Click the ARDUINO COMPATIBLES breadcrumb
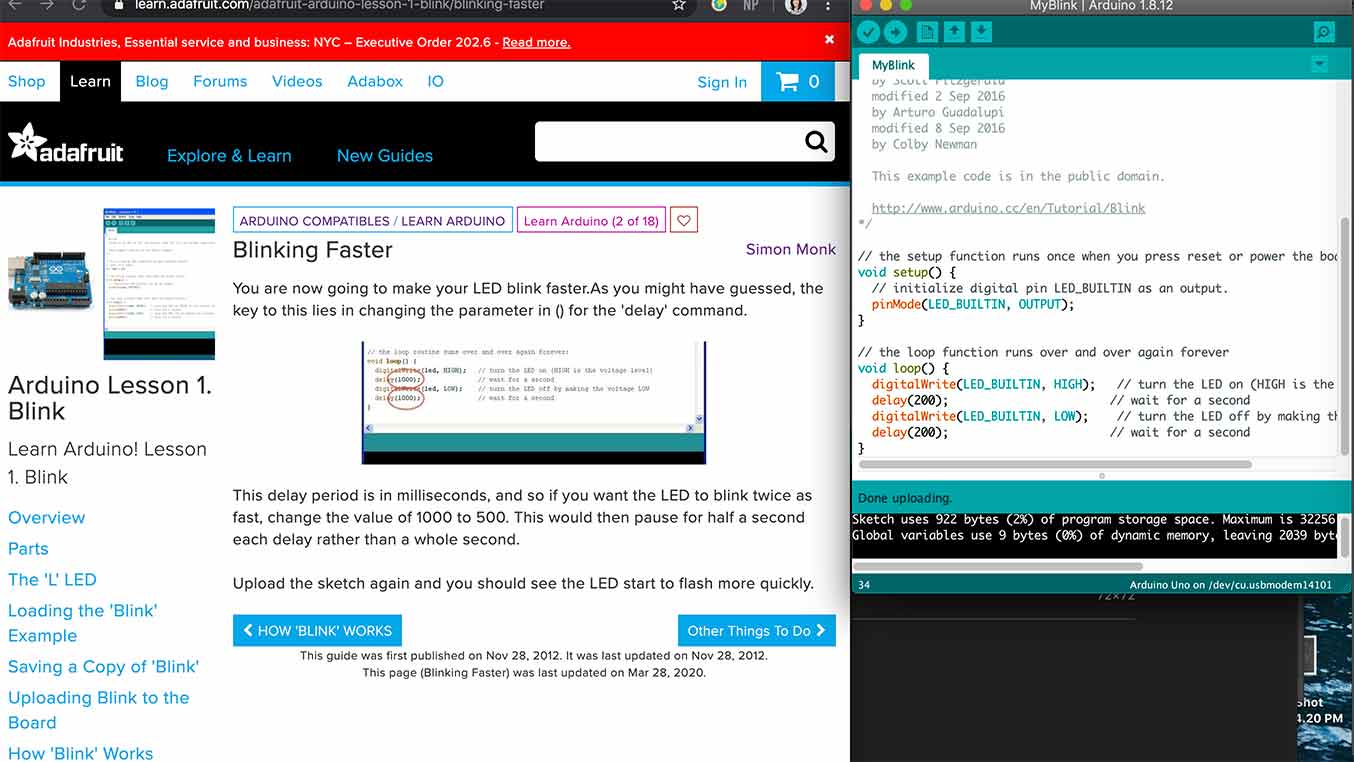1354x762 pixels. [314, 221]
